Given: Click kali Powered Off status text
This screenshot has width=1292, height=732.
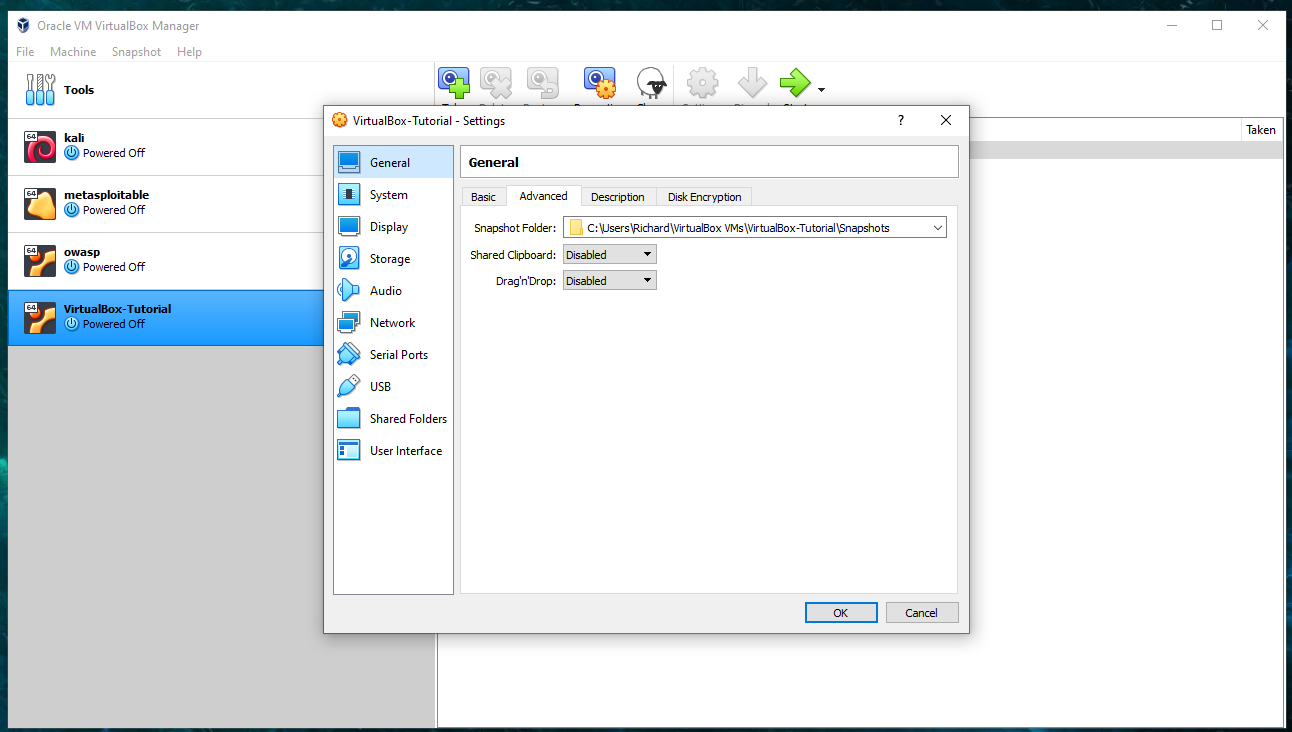Looking at the screenshot, I should [x=114, y=153].
